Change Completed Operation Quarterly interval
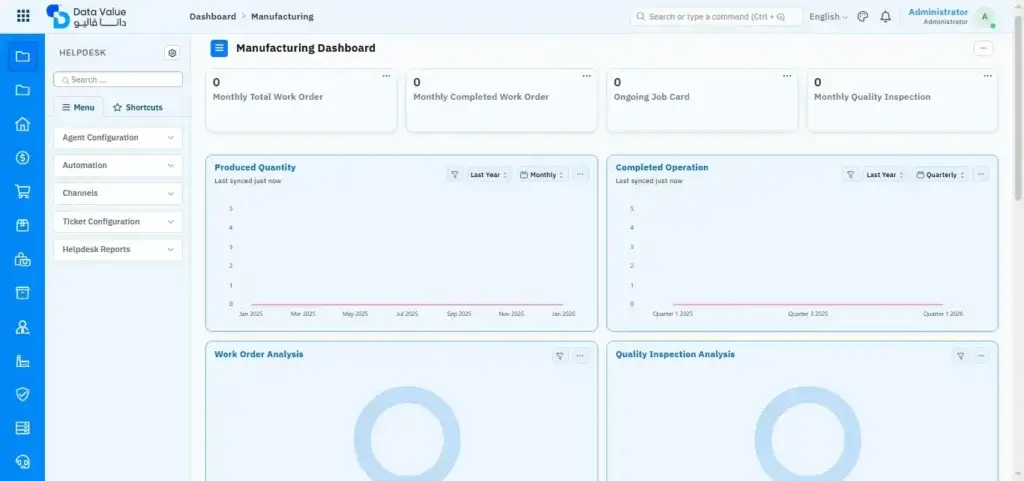The height and width of the screenshot is (481, 1024). pyautogui.click(x=940, y=175)
